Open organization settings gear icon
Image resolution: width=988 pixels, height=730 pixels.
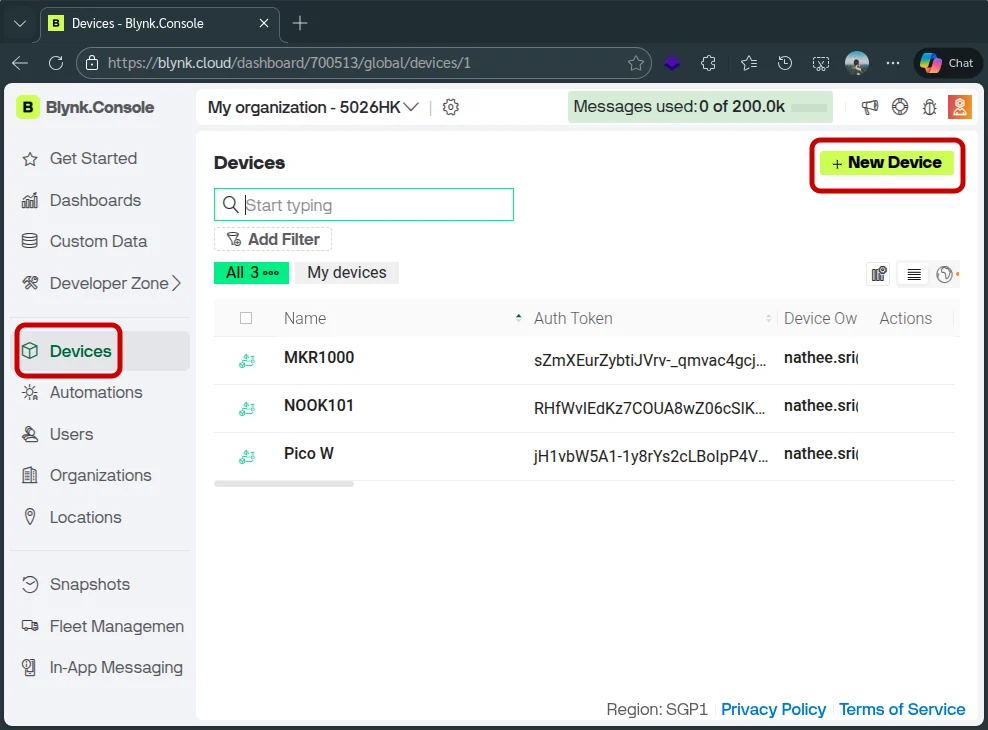click(451, 107)
